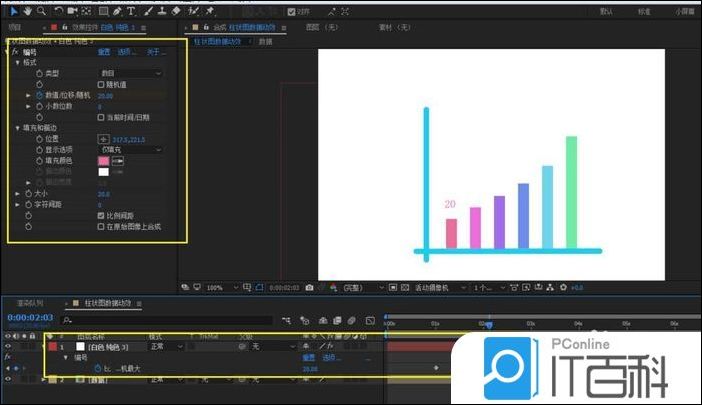702x405 pixels.
Task: Open layer 1 blending mode 正常 dropdown
Action: 166,346
